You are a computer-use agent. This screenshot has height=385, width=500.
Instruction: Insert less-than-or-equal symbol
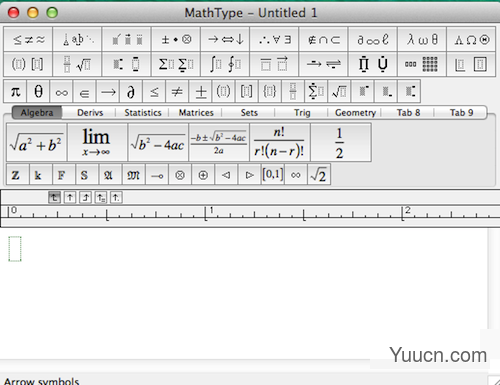coord(154,91)
